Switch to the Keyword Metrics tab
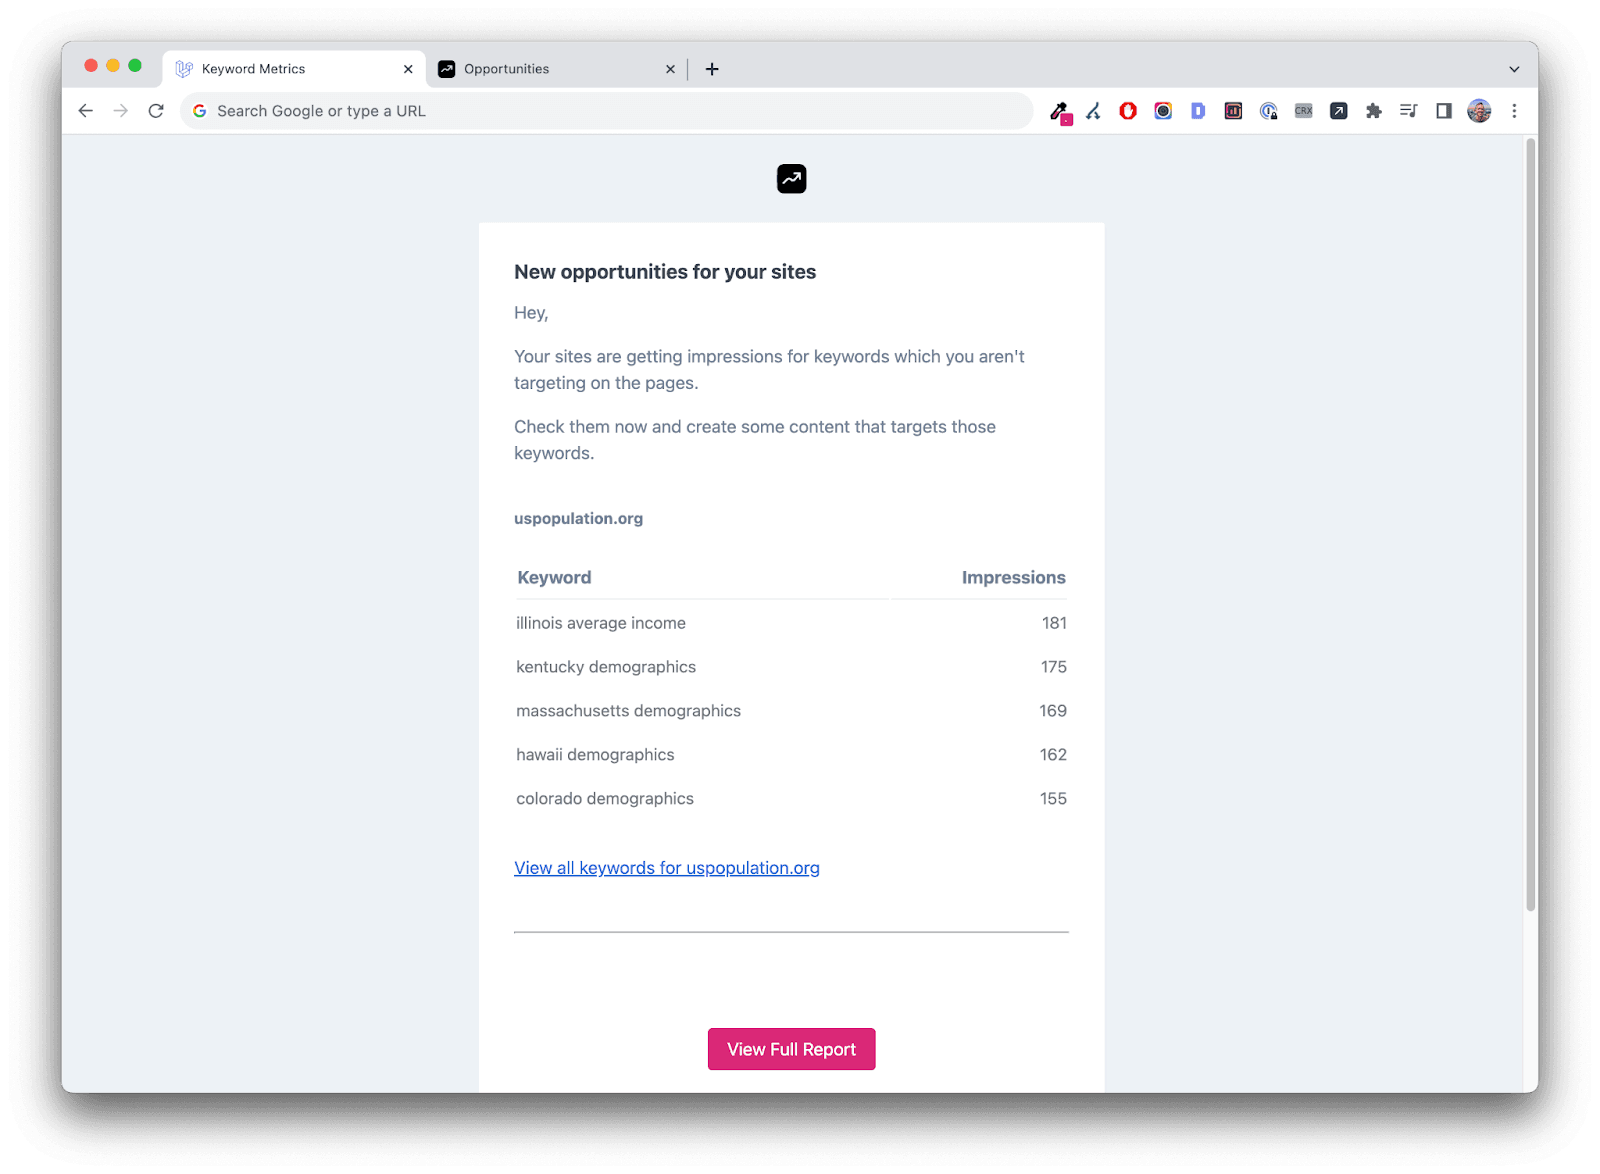Screen dimensions: 1600x1174 [x=292, y=69]
